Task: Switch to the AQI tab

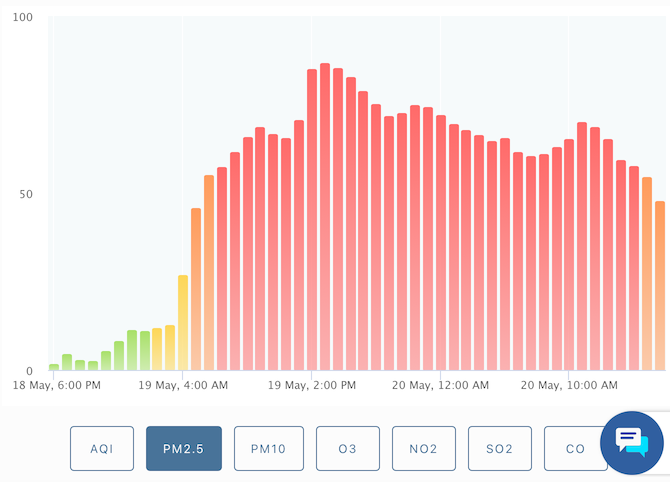Action: [102, 448]
